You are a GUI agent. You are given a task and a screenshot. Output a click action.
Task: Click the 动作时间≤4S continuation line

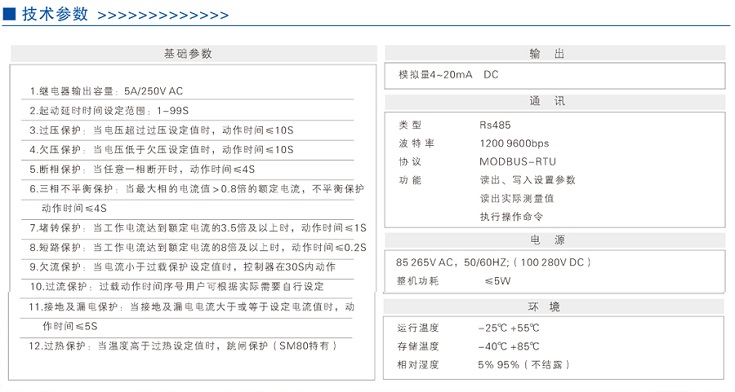click(x=74, y=208)
